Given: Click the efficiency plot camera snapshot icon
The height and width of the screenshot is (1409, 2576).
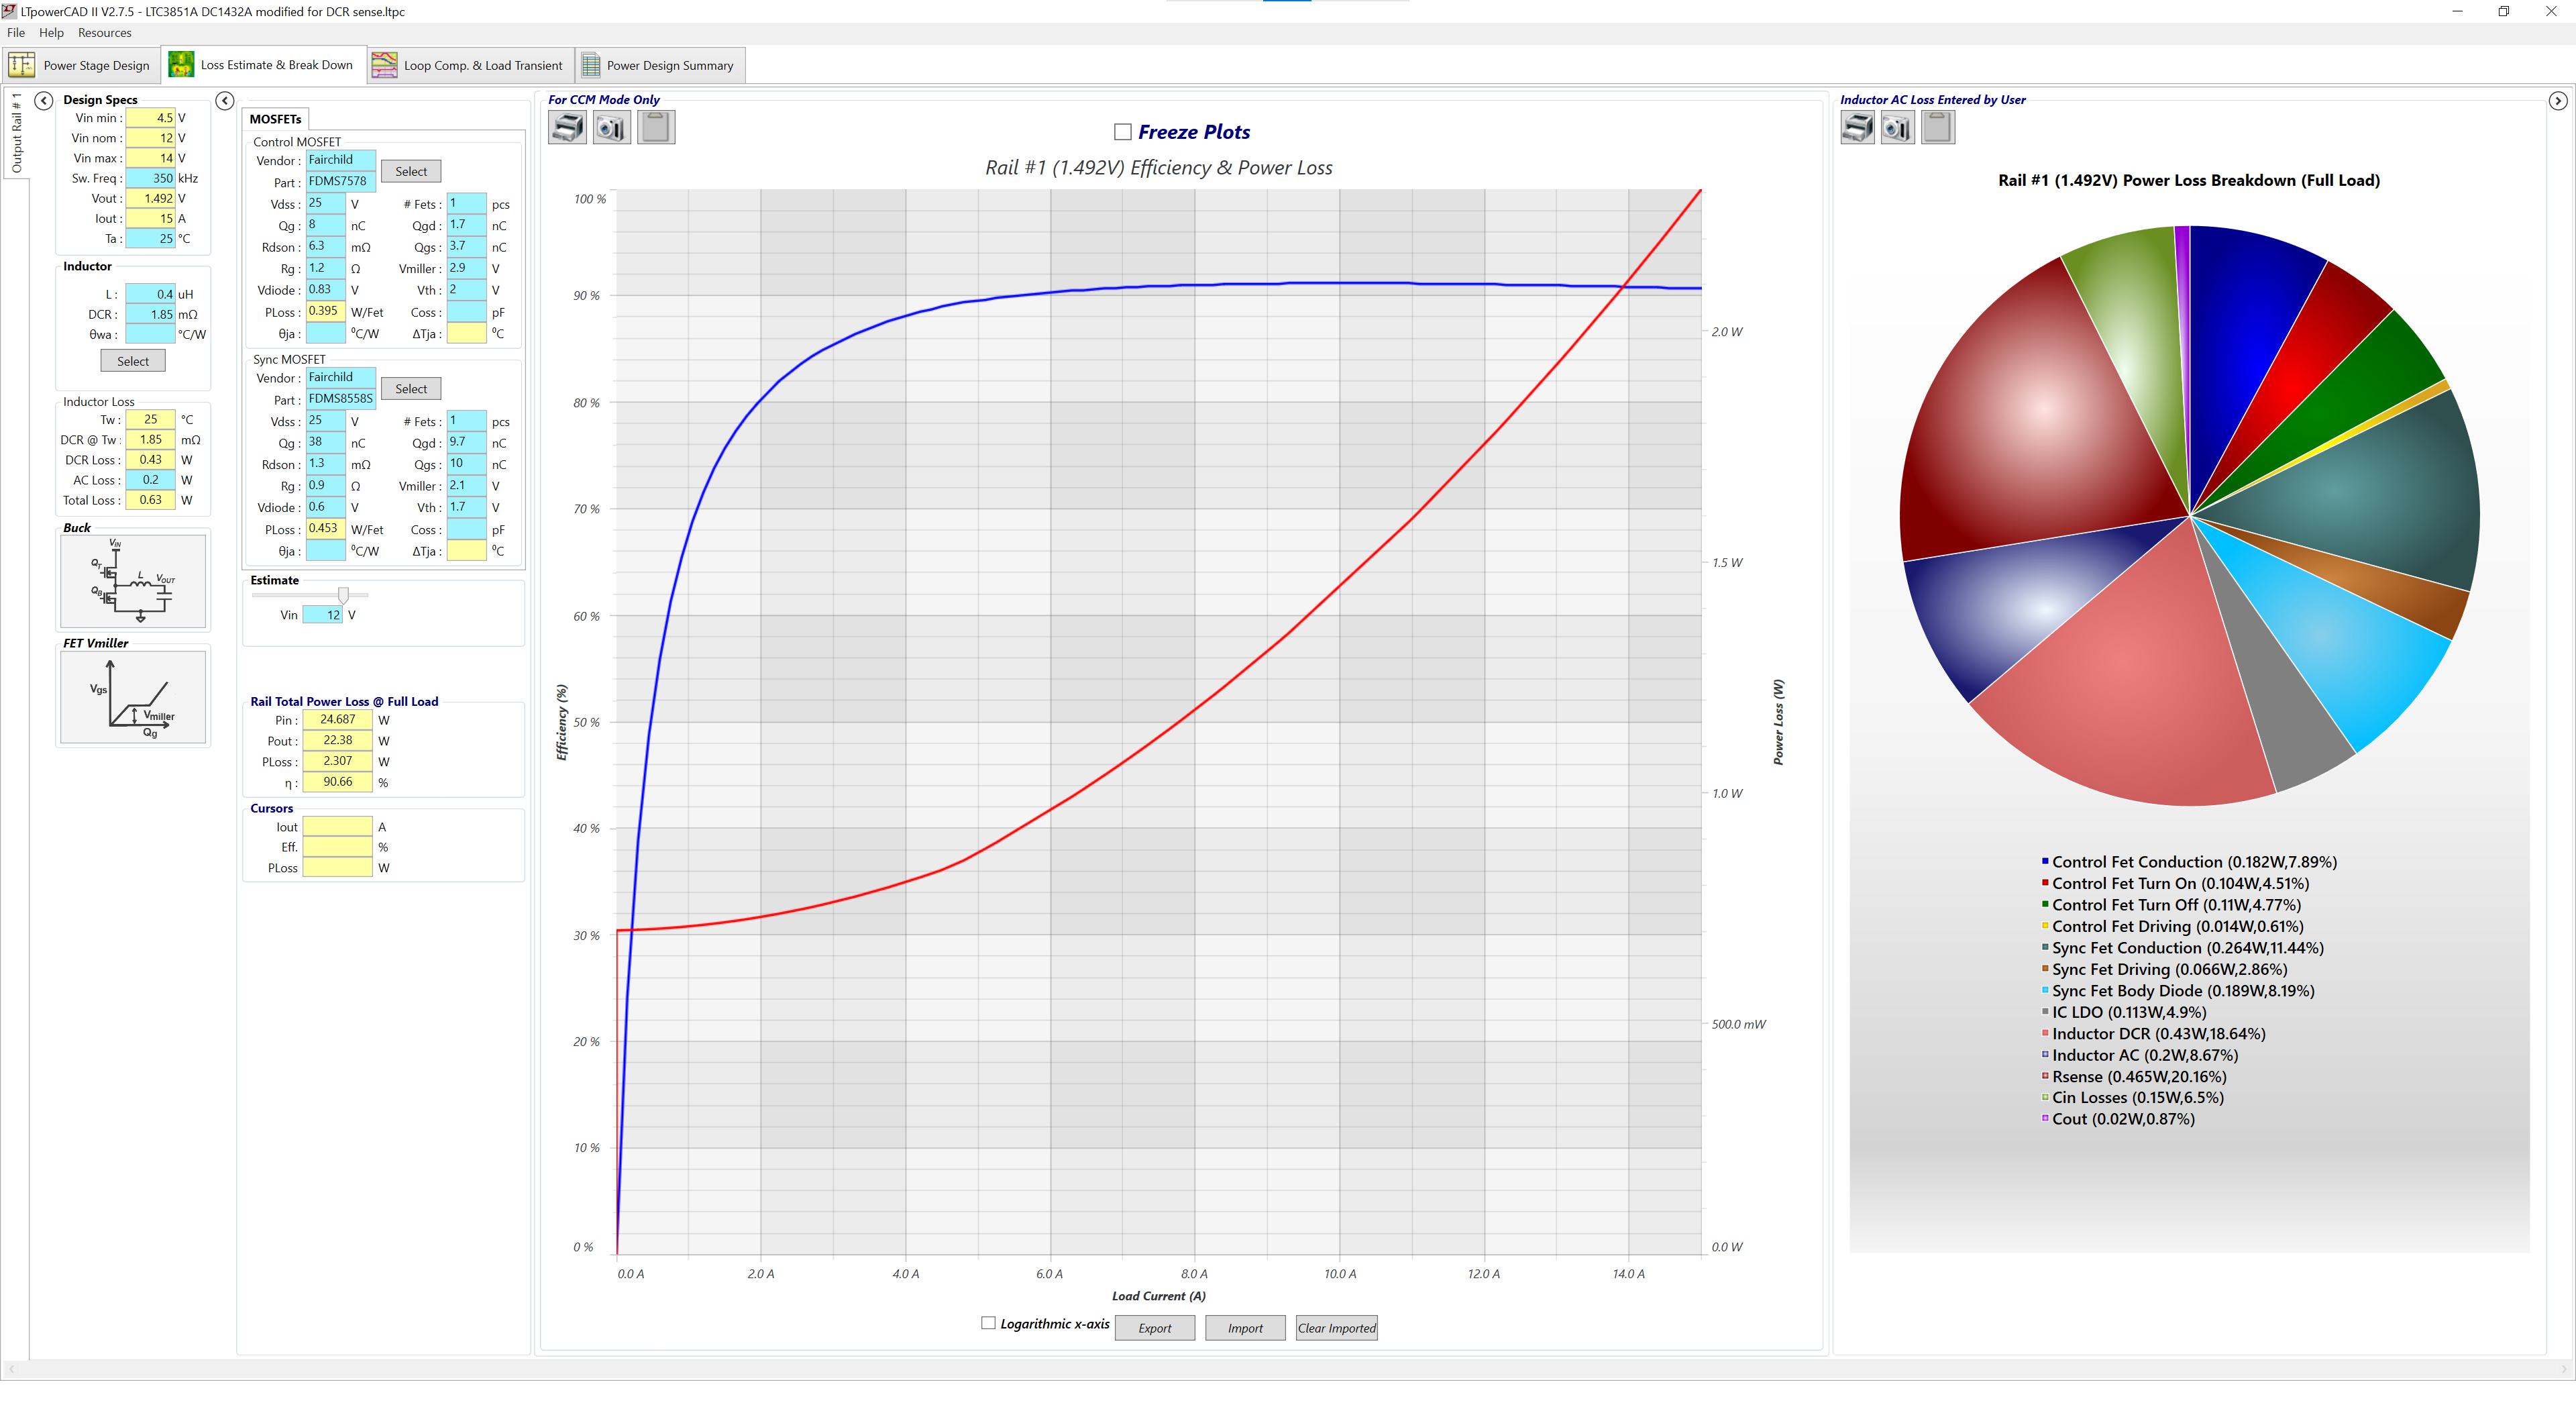Looking at the screenshot, I should click(611, 127).
